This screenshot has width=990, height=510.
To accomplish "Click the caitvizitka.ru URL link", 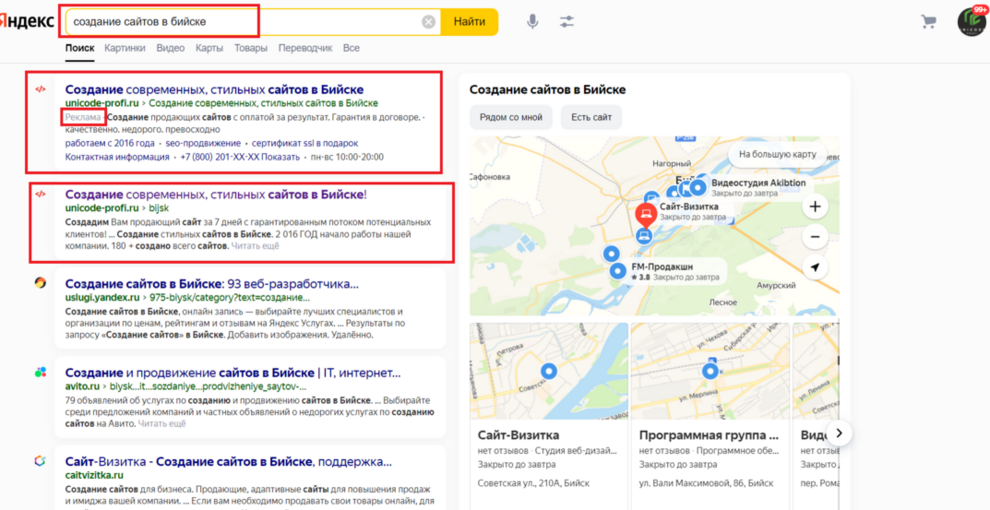I will (94, 475).
